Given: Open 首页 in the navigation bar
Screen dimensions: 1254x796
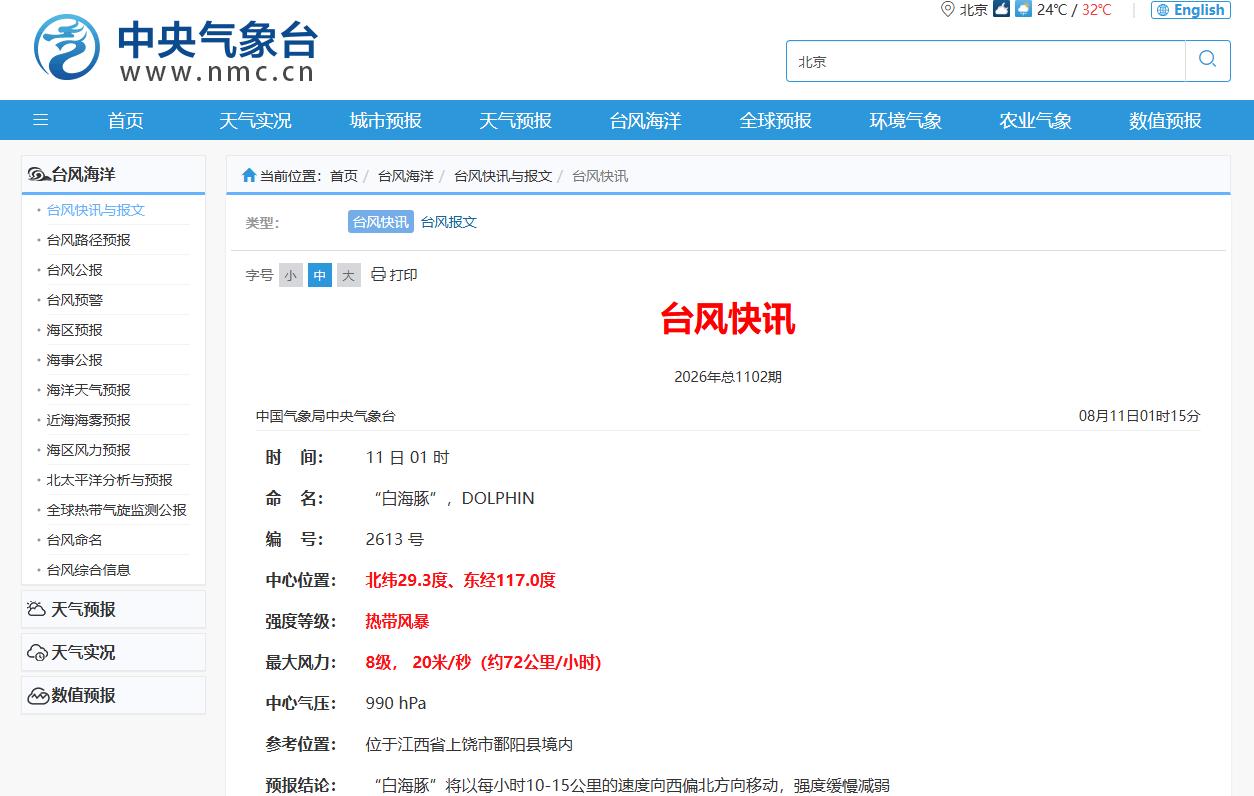Looking at the screenshot, I should tap(126, 120).
